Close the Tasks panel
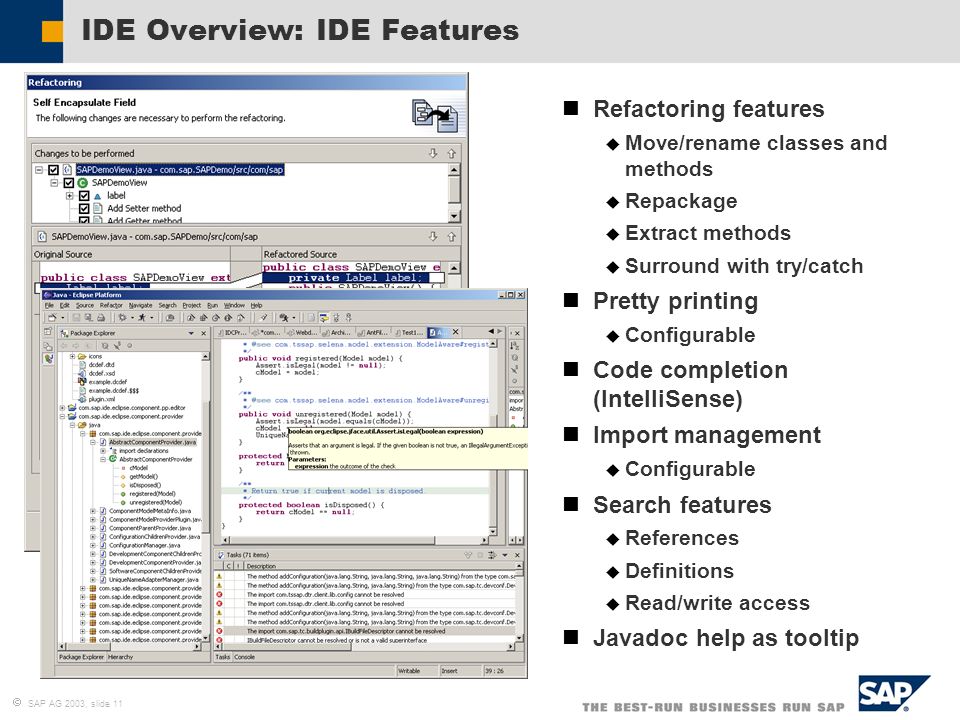The height and width of the screenshot is (720, 960). [x=517, y=555]
